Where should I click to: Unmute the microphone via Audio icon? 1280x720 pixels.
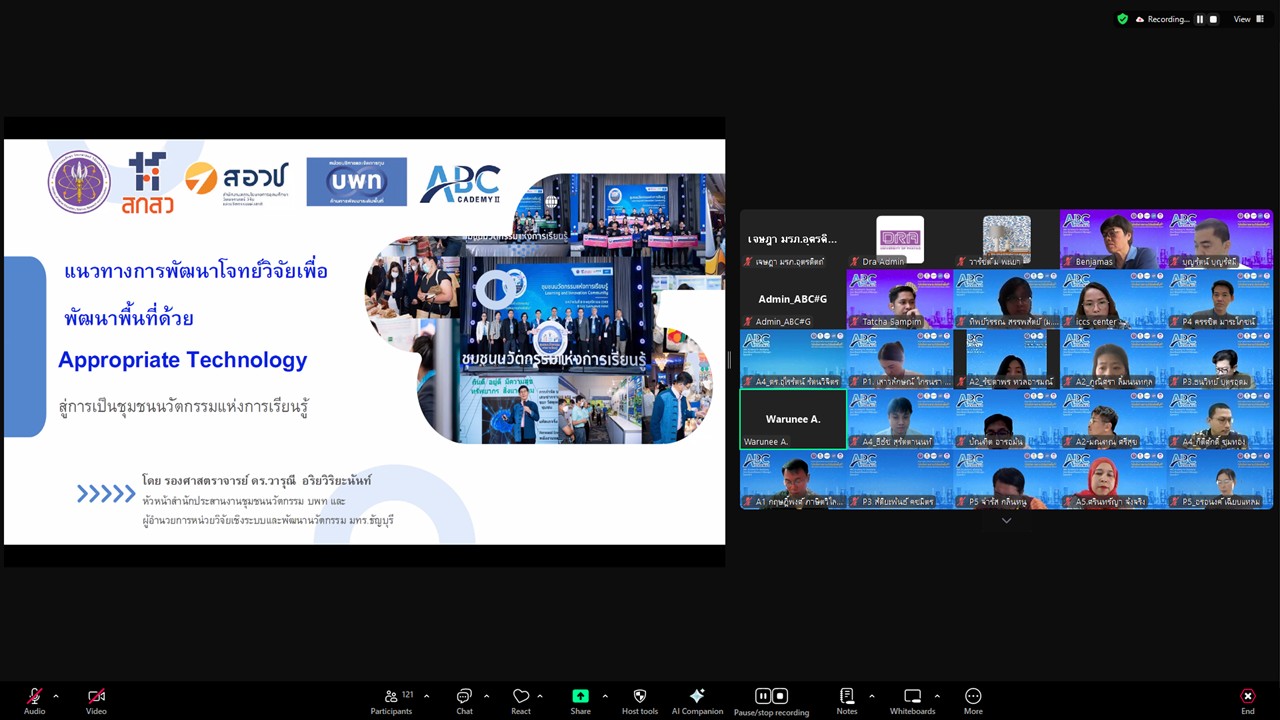coord(34,696)
